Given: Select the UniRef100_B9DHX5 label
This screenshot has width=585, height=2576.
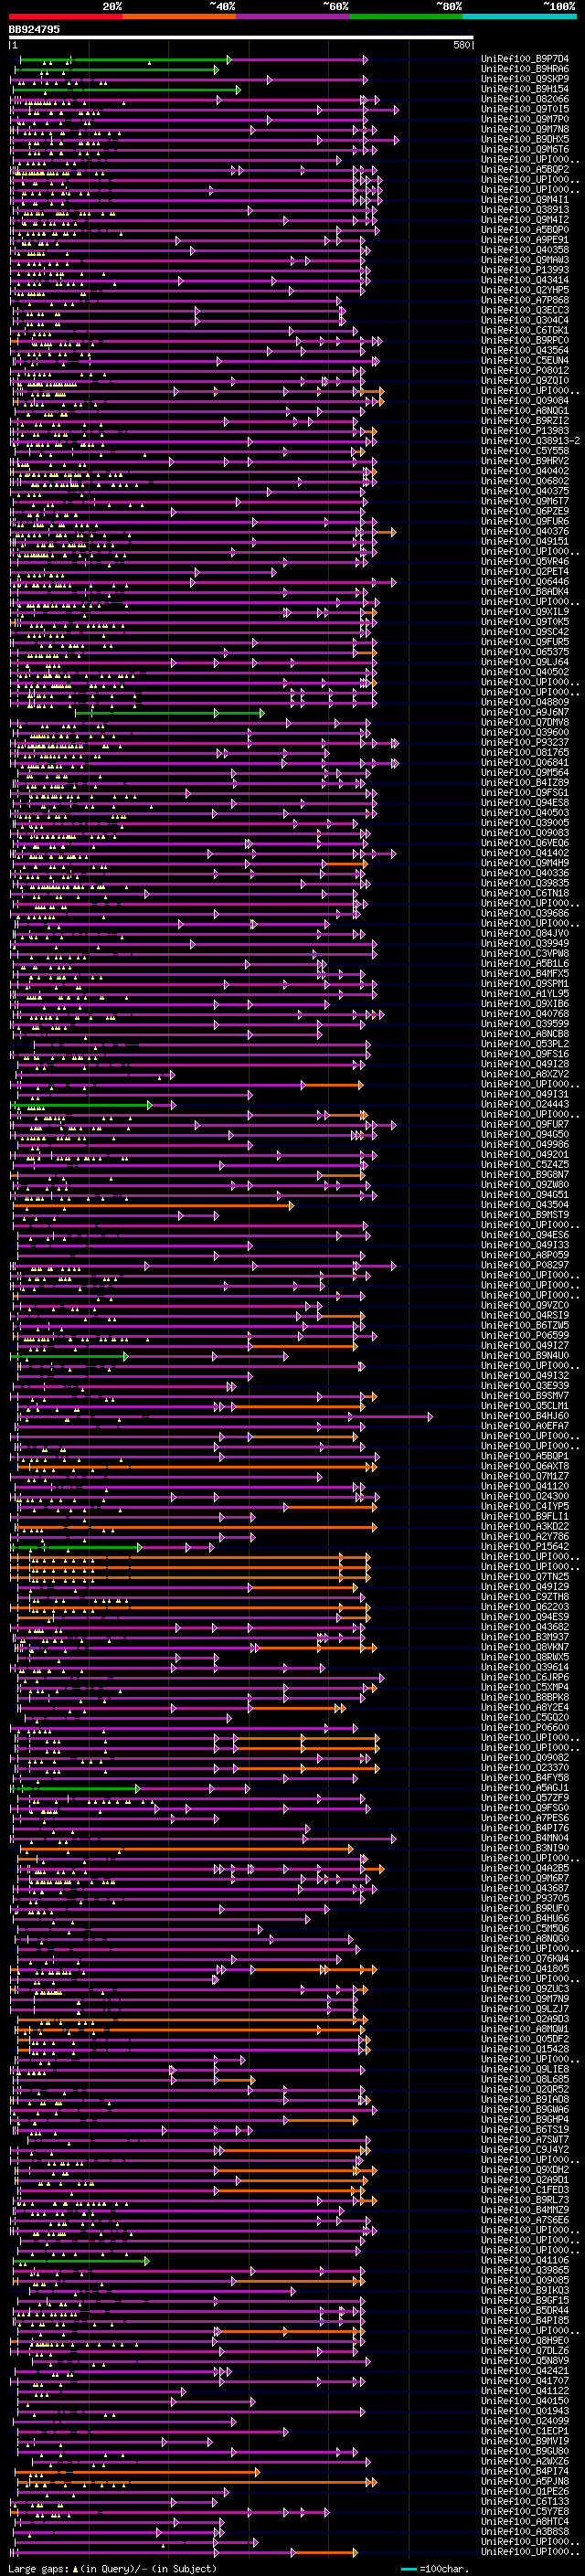Looking at the screenshot, I should tap(525, 139).
